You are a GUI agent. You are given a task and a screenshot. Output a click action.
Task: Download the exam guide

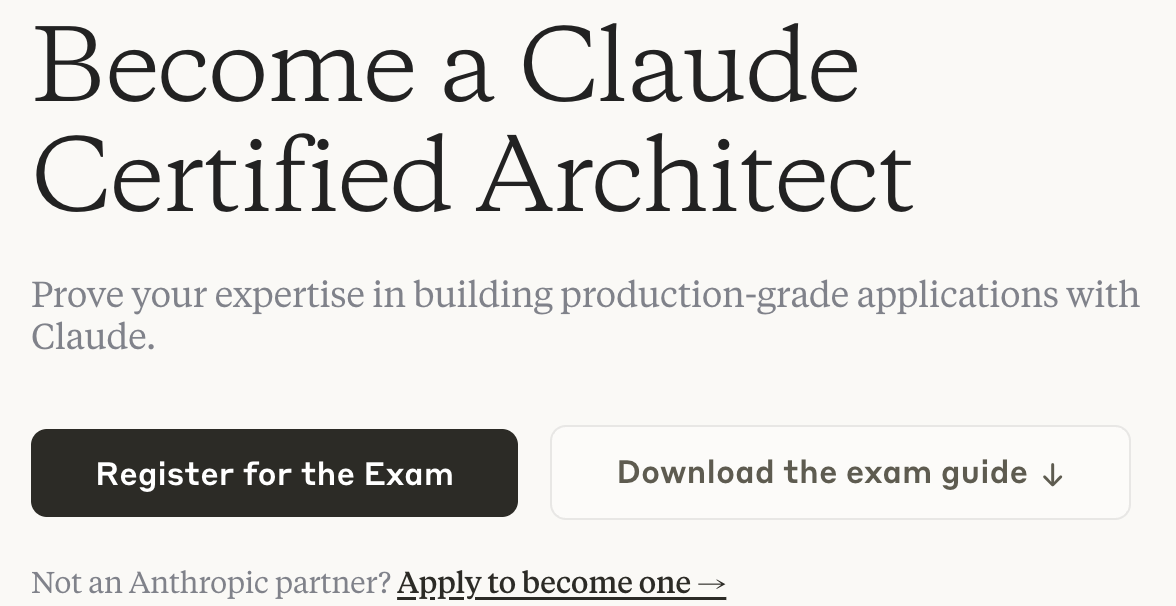click(840, 473)
